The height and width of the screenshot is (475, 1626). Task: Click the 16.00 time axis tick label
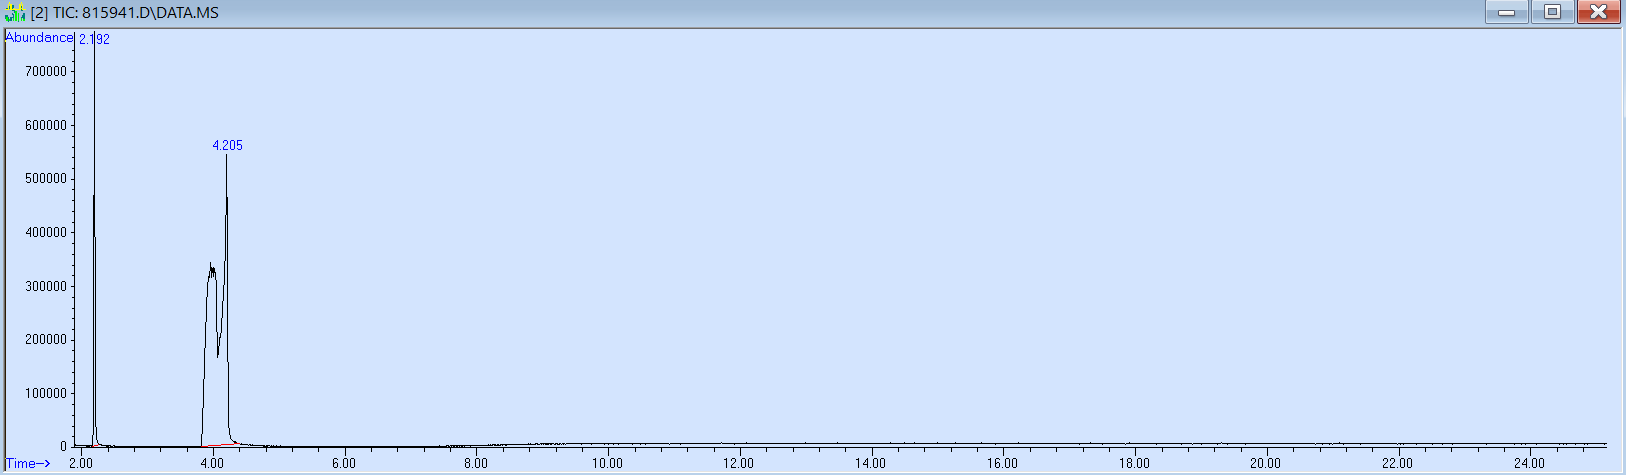(x=1002, y=463)
